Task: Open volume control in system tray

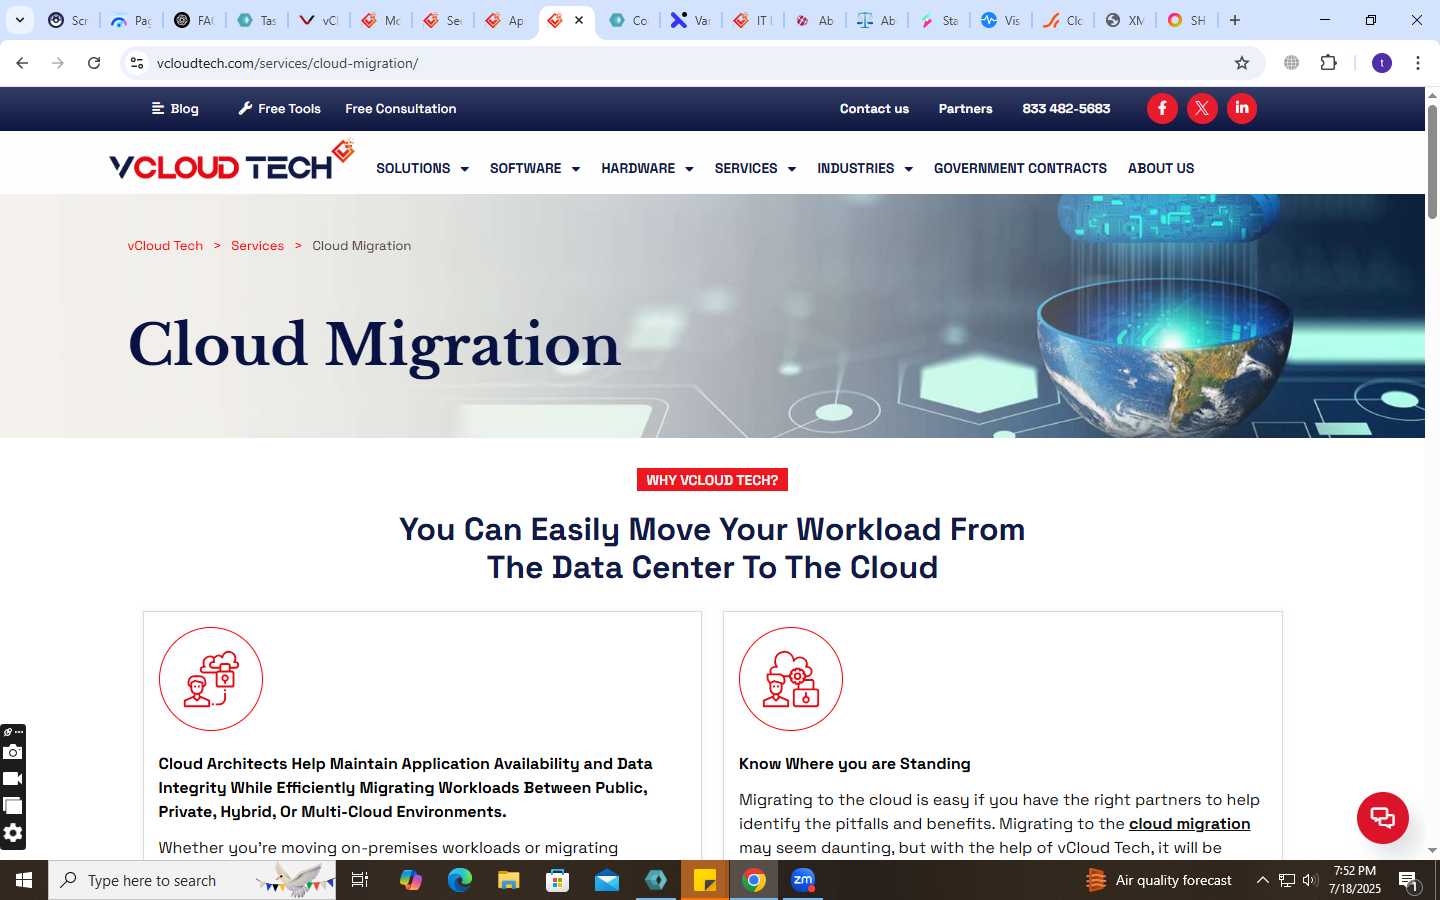Action: pos(1310,880)
